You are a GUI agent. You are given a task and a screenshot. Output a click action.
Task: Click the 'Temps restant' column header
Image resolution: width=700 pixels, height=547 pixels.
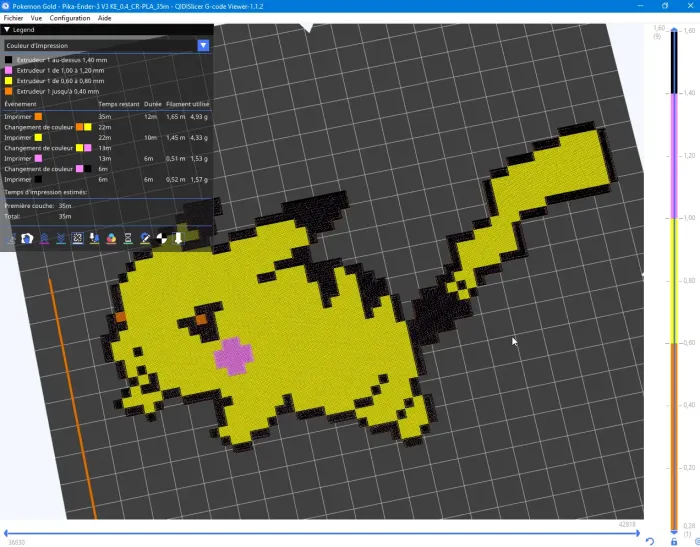click(119, 104)
